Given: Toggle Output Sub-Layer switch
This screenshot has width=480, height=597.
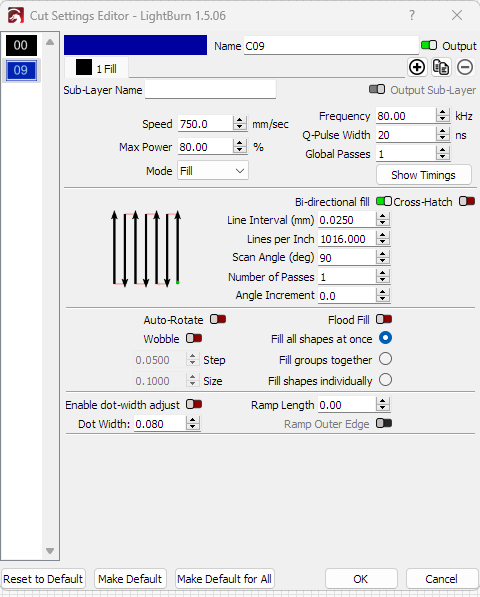Looking at the screenshot, I should coord(377,89).
